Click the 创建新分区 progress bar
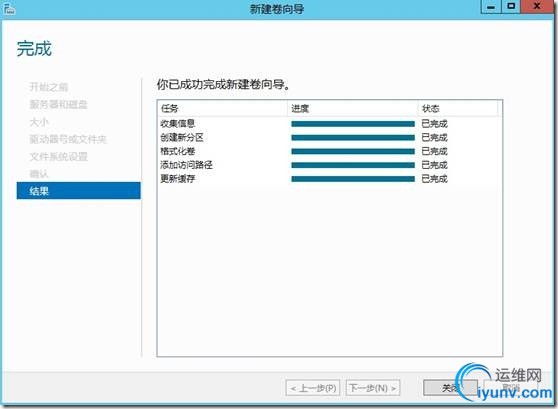Screen dimensions: 558x409 pyautogui.click(x=353, y=138)
